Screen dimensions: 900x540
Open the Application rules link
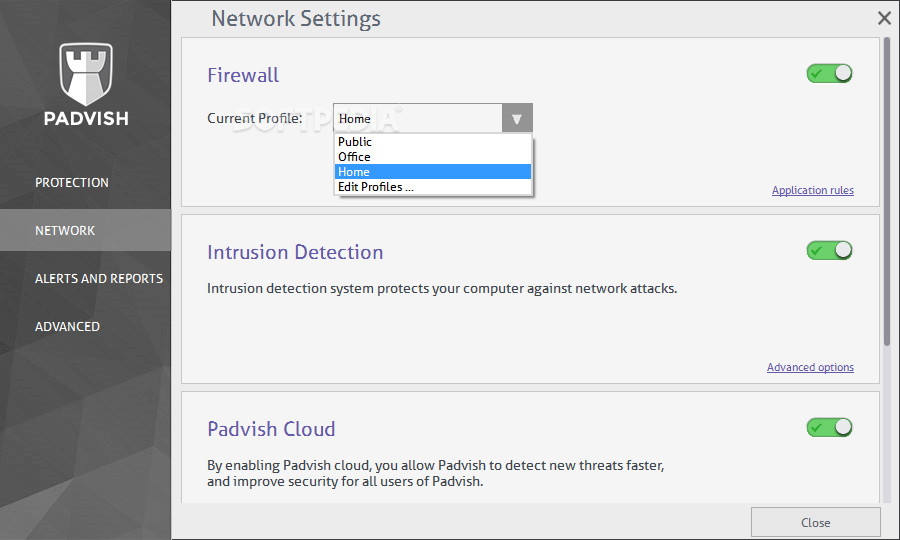click(x=812, y=190)
